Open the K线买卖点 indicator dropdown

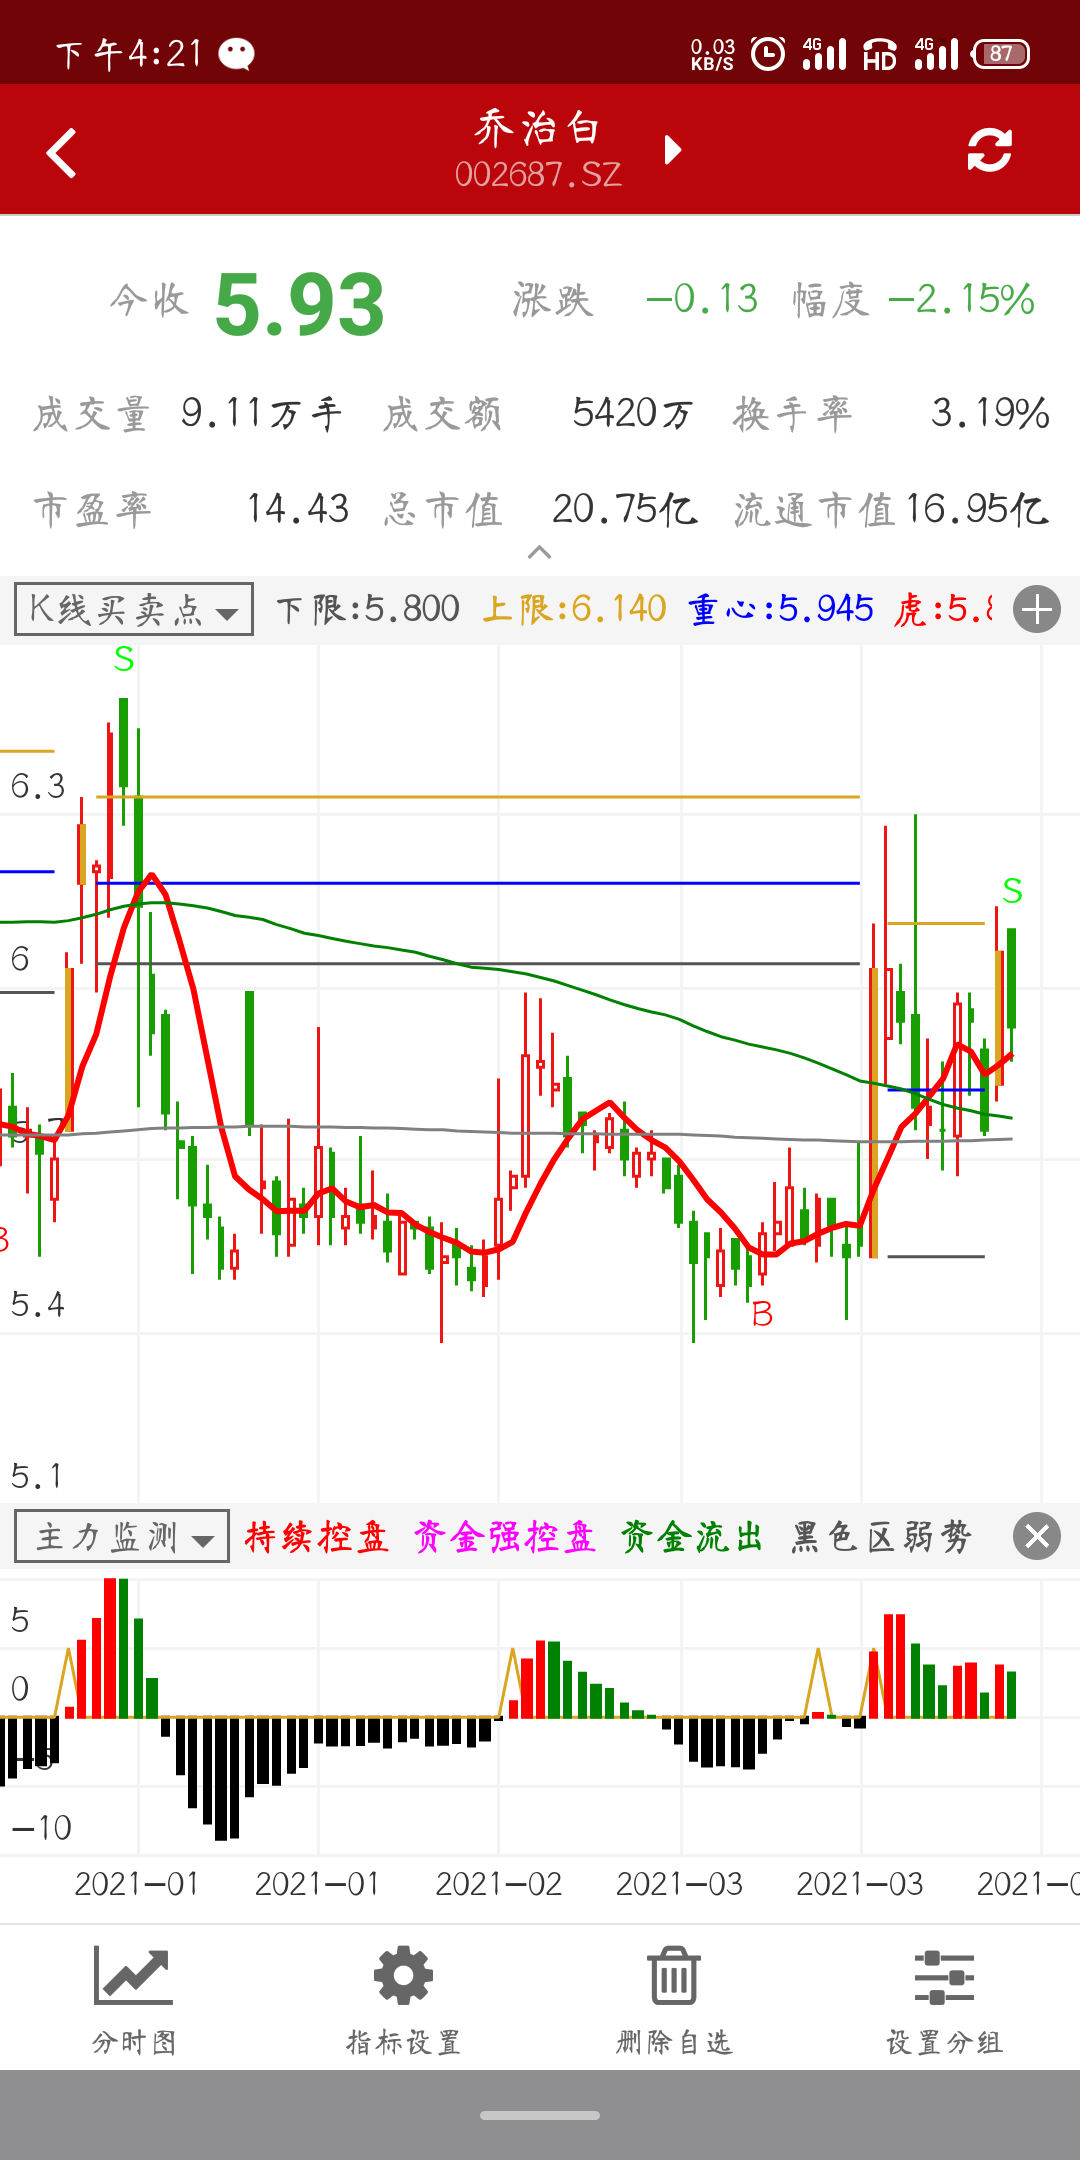[133, 609]
